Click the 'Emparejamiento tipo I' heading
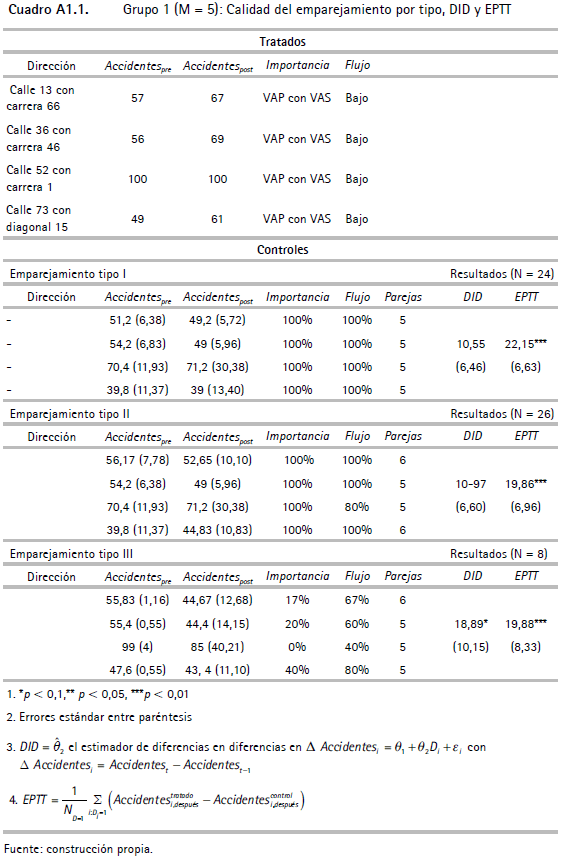 [68, 274]
